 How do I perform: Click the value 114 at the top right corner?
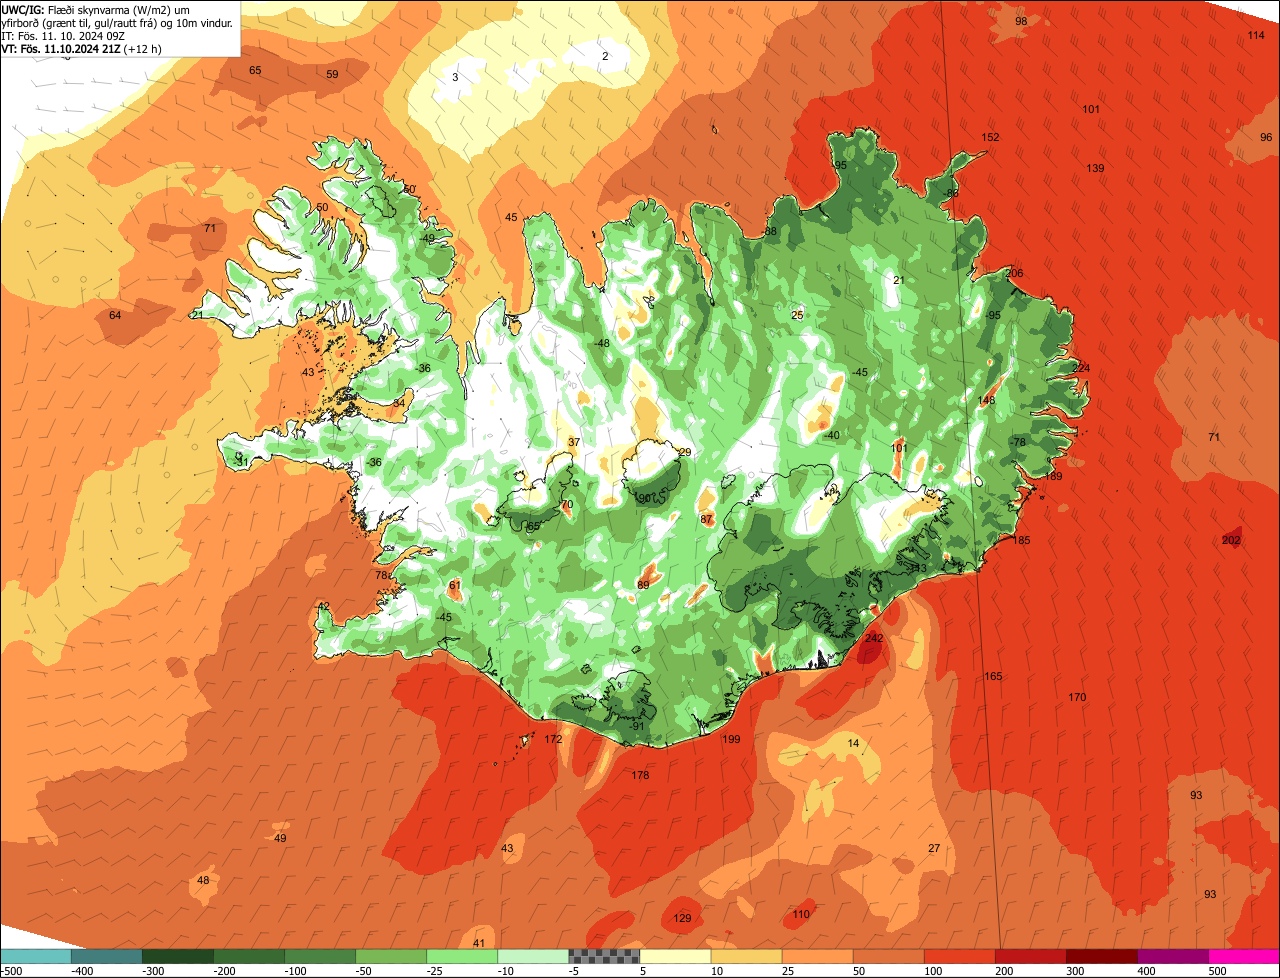click(1256, 36)
